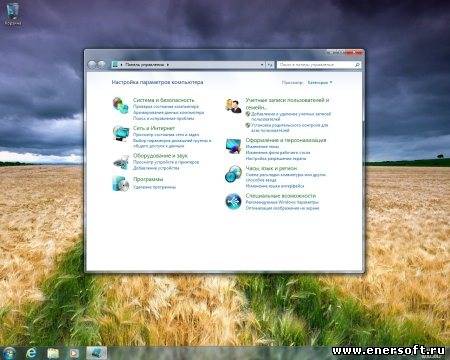Viewport: 450px width, 360px height.
Task: Click the Ease of Access blue icon
Action: click(233, 202)
